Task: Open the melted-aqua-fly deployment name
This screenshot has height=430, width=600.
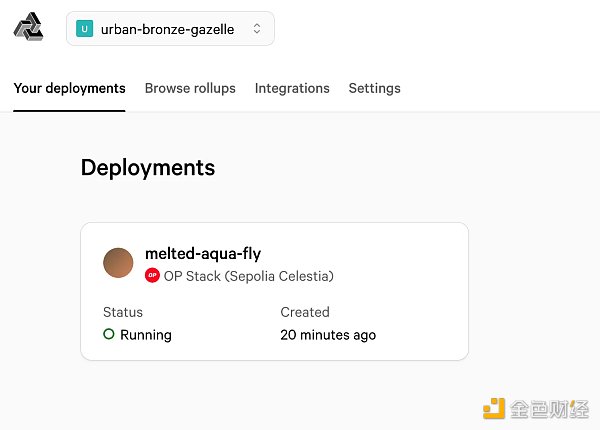Action: click(x=203, y=254)
